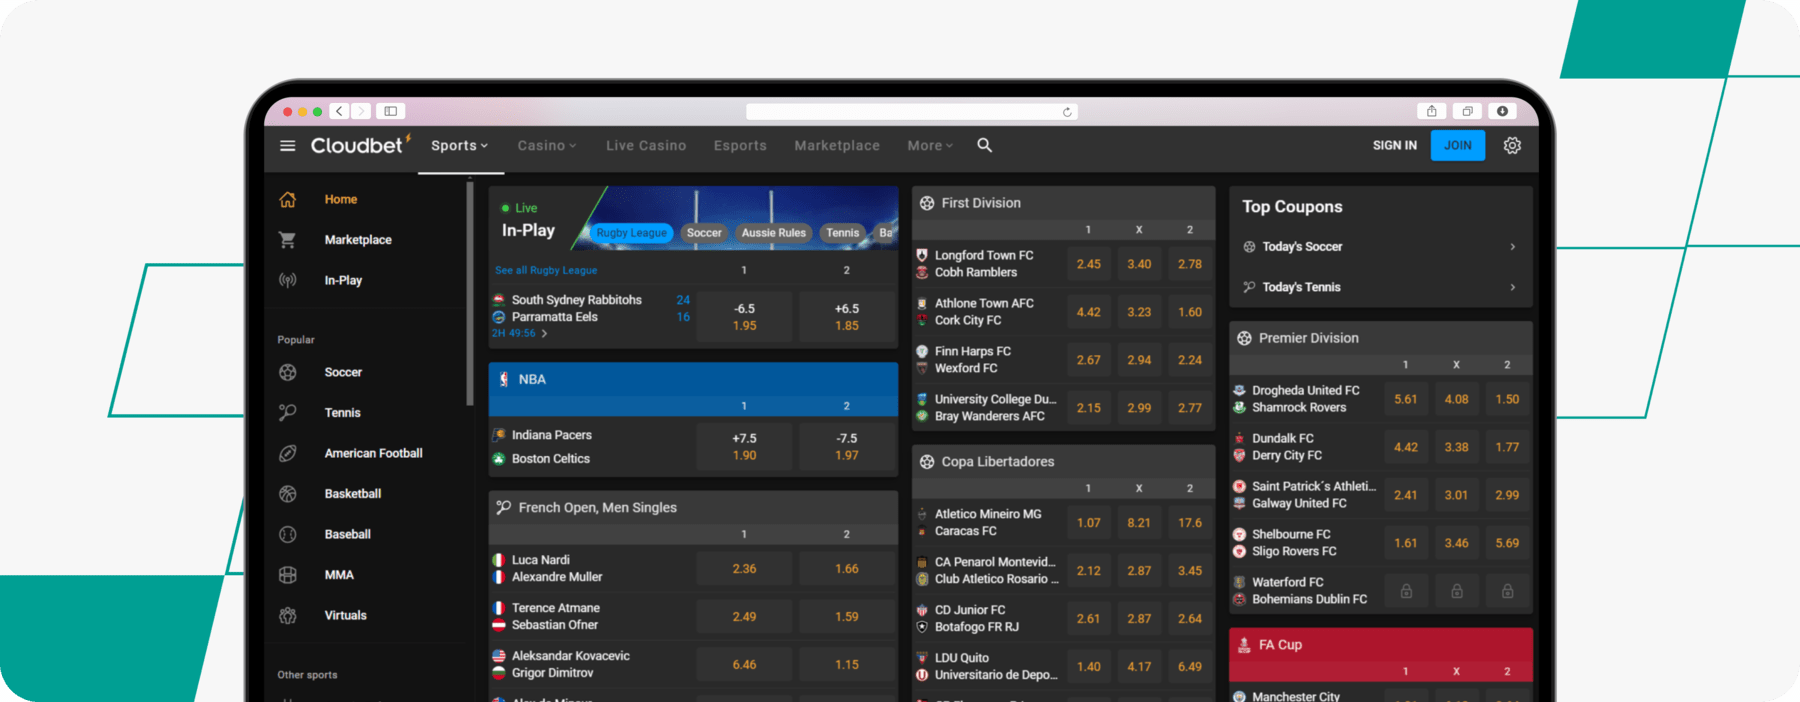Screen dimensions: 1800x702
Task: Click the Home house icon in sidebar
Action: point(288,200)
